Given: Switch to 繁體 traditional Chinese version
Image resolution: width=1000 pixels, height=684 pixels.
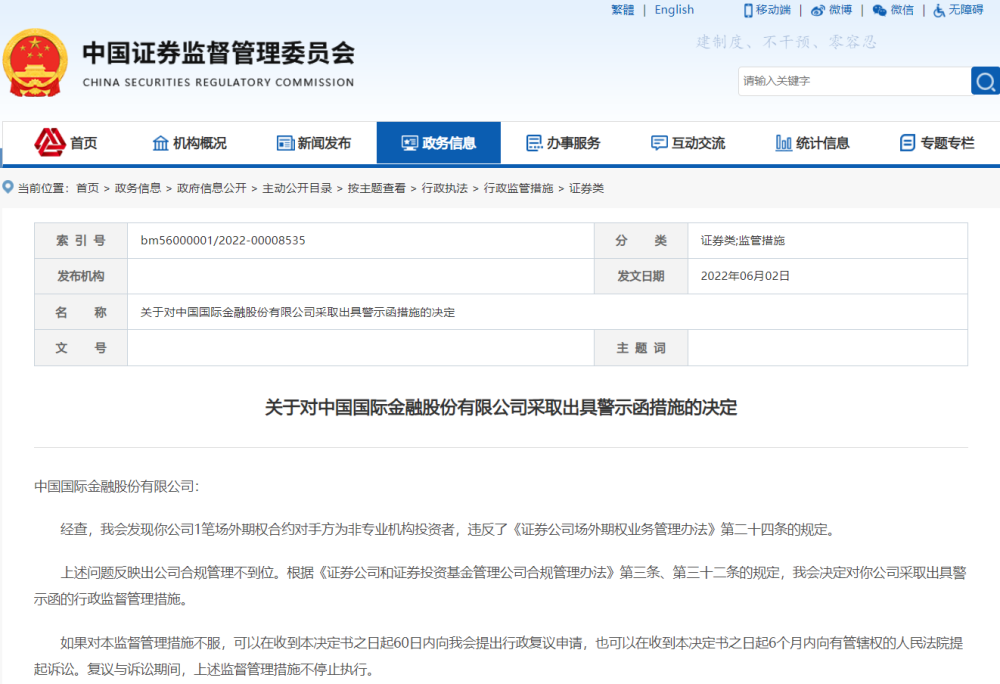Looking at the screenshot, I should coord(622,10).
